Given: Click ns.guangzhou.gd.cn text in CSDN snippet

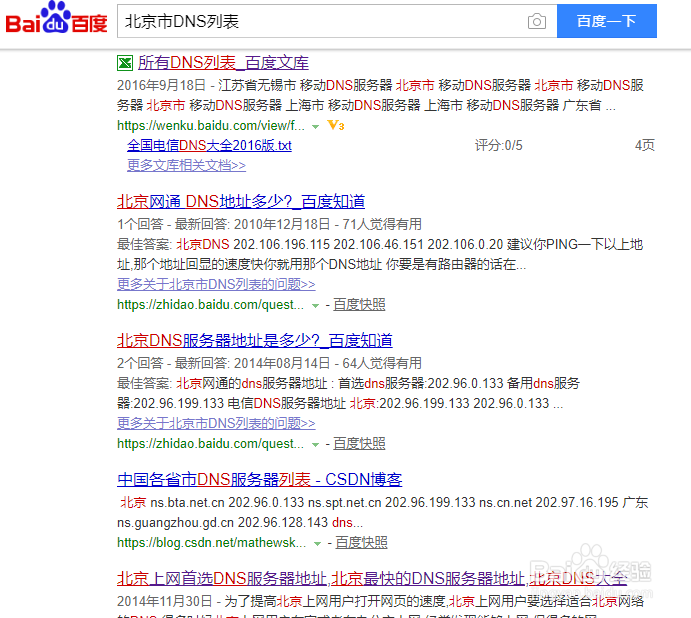Looking at the screenshot, I should tap(175, 523).
